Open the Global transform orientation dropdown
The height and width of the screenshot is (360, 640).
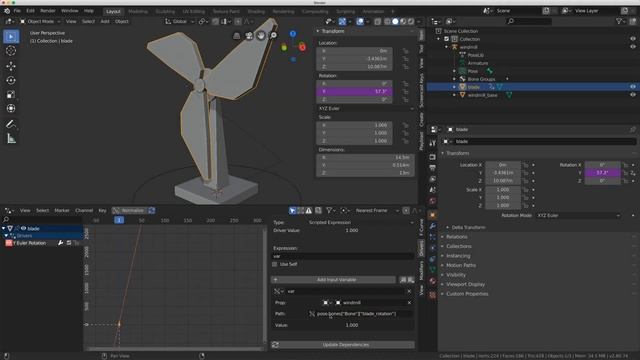pos(179,21)
